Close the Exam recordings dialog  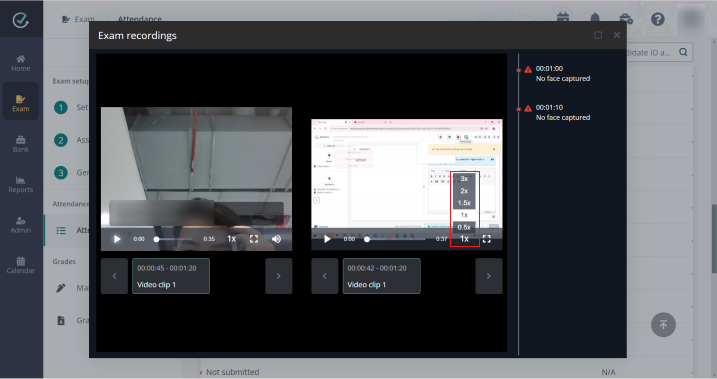tap(617, 35)
